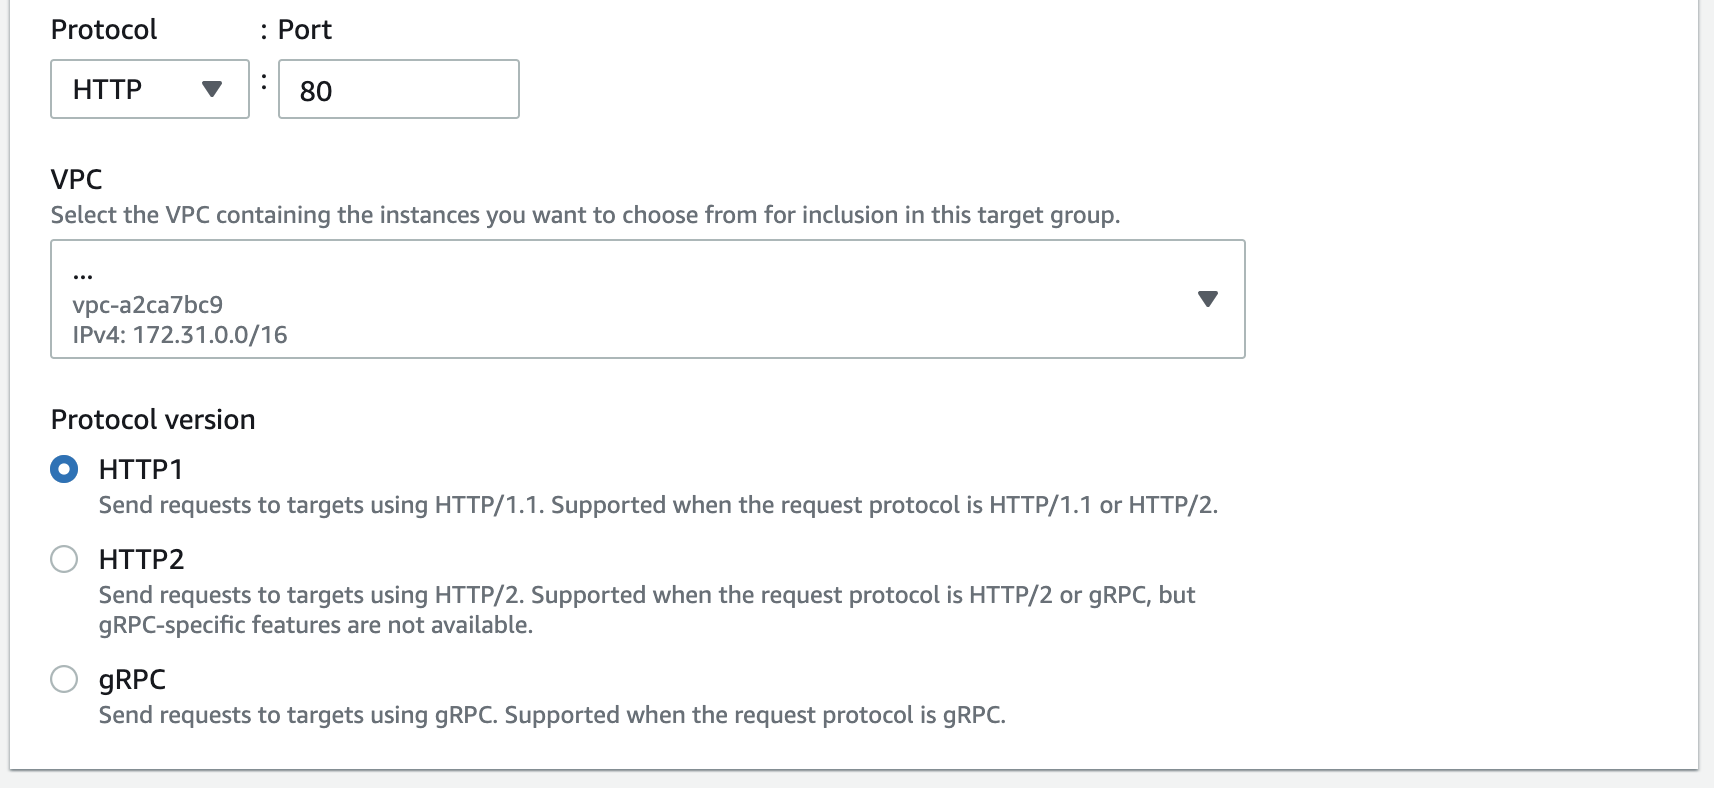
Task: Click the HTTP2 description about gRPC-specific features
Action: coord(646,610)
